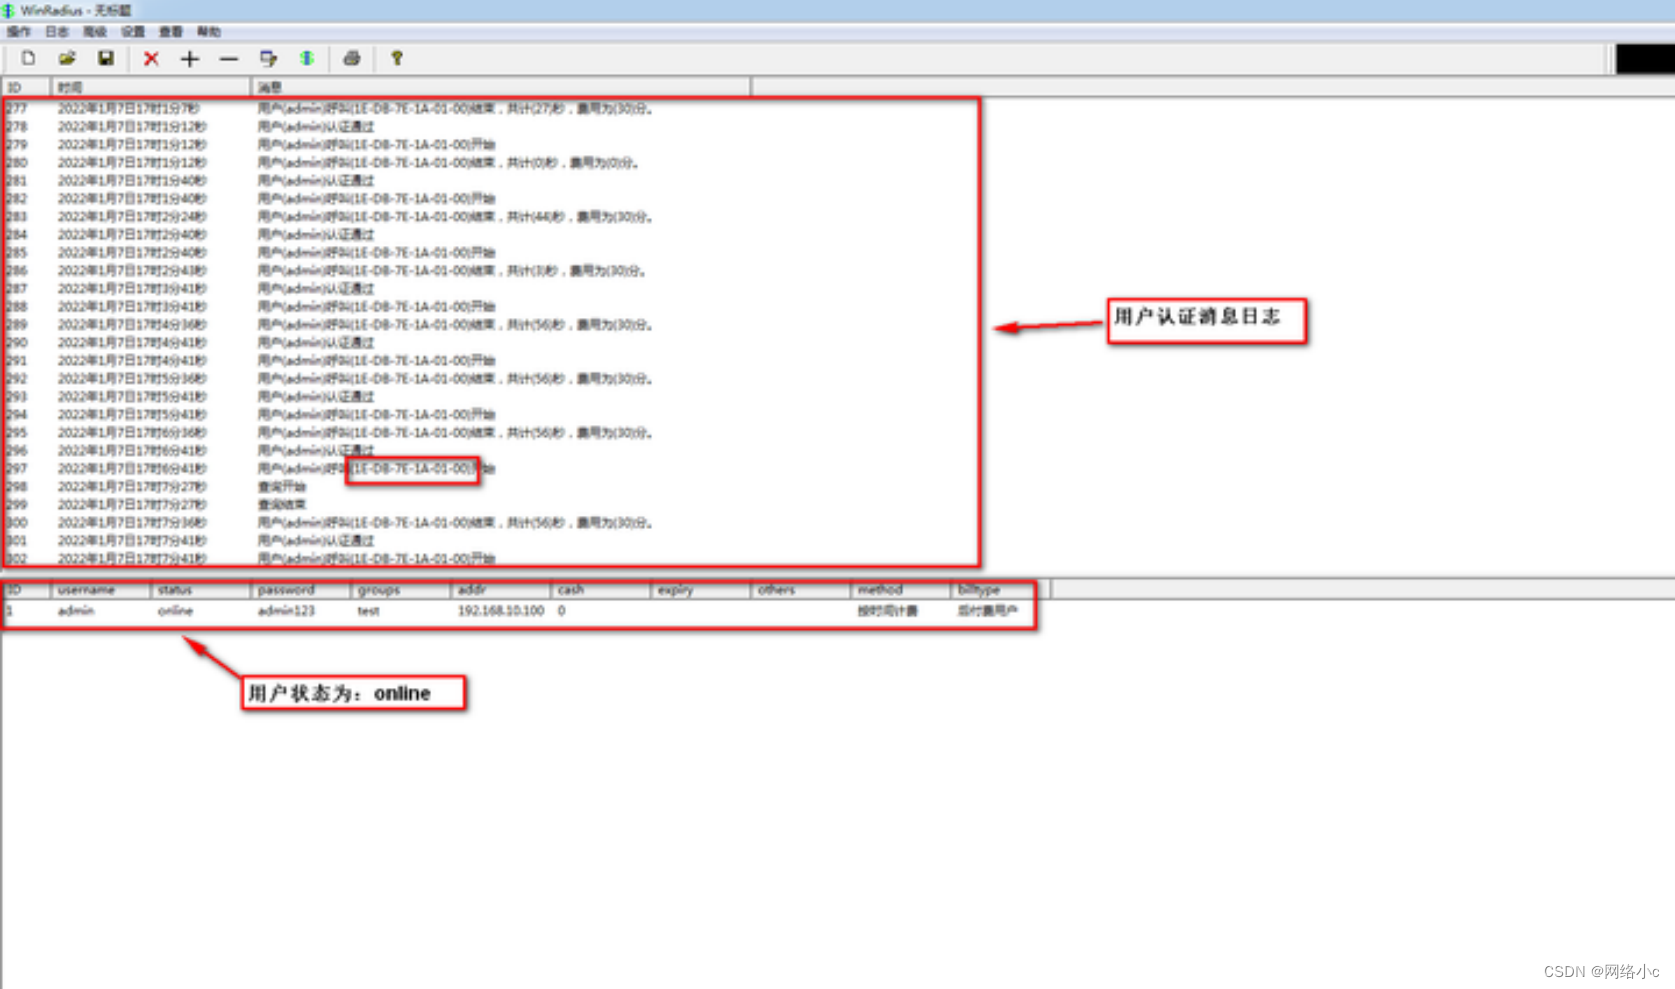Click the WinRadius title bar app icon
Viewport: 1675px width, 989px height.
(x=8, y=10)
